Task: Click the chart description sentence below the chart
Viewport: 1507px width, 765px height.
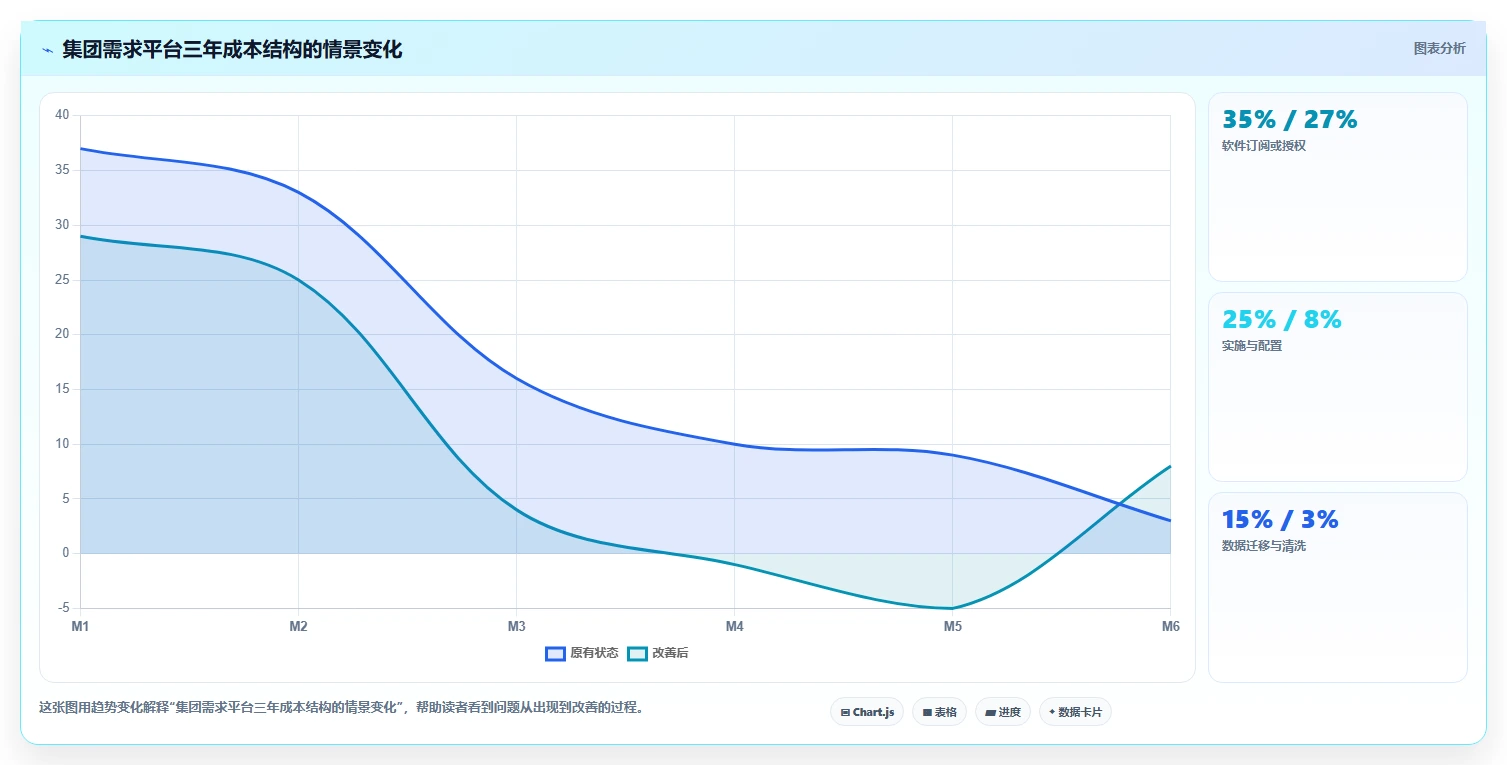Action: [343, 708]
